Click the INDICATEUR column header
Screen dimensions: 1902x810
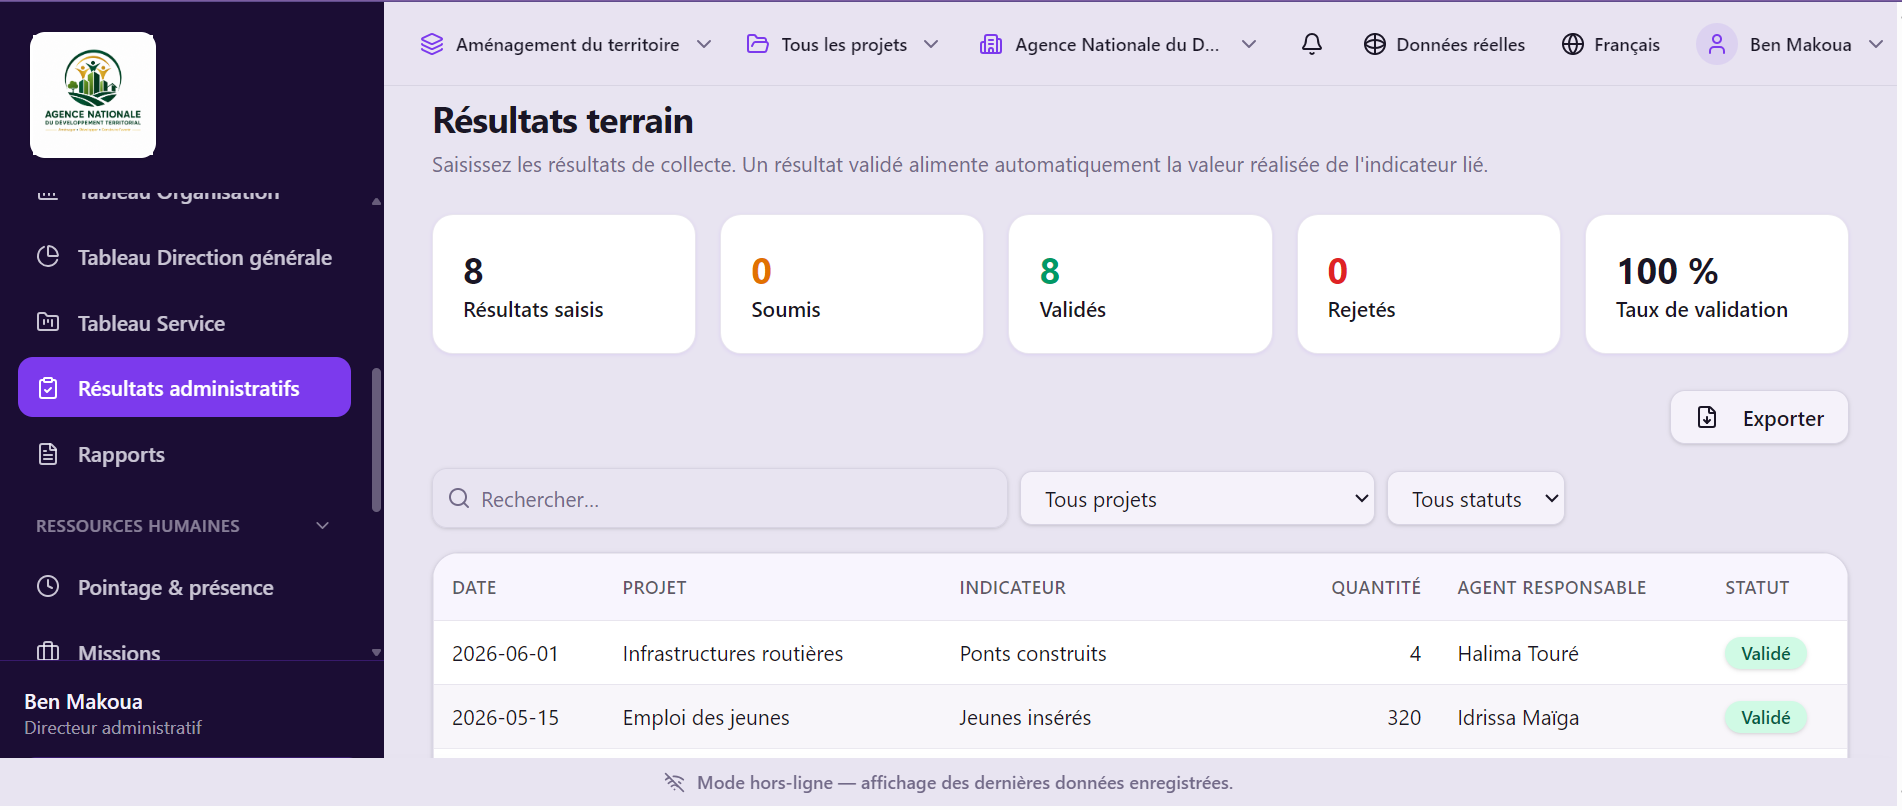point(1012,587)
